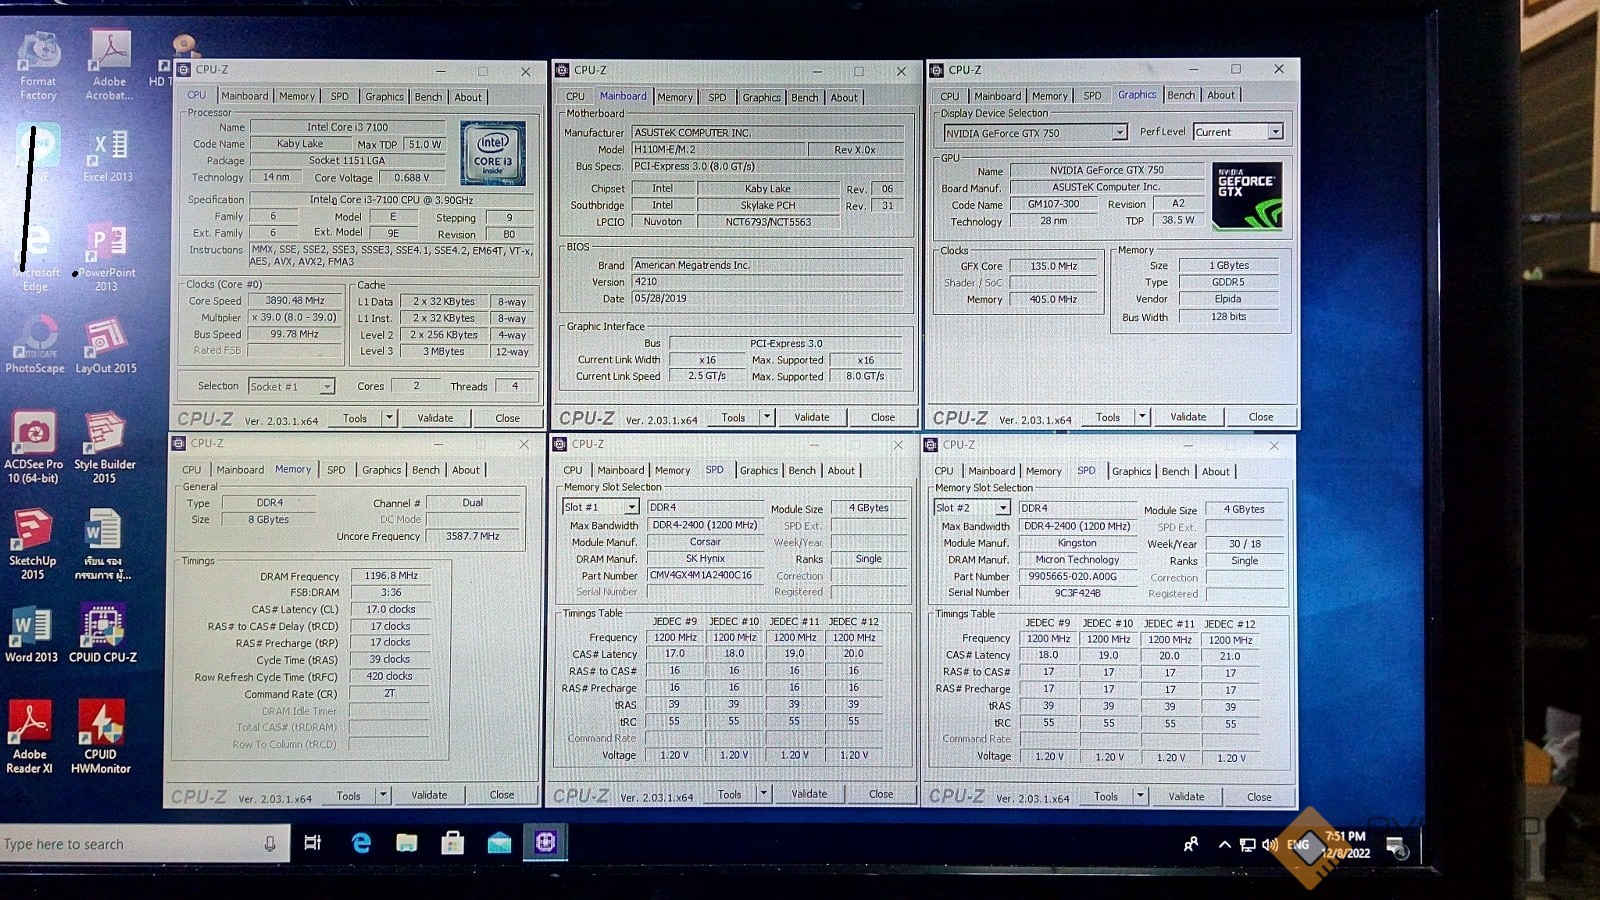This screenshot has width=1600, height=900.
Task: Click Validate in the Memory tab window
Action: click(x=429, y=795)
